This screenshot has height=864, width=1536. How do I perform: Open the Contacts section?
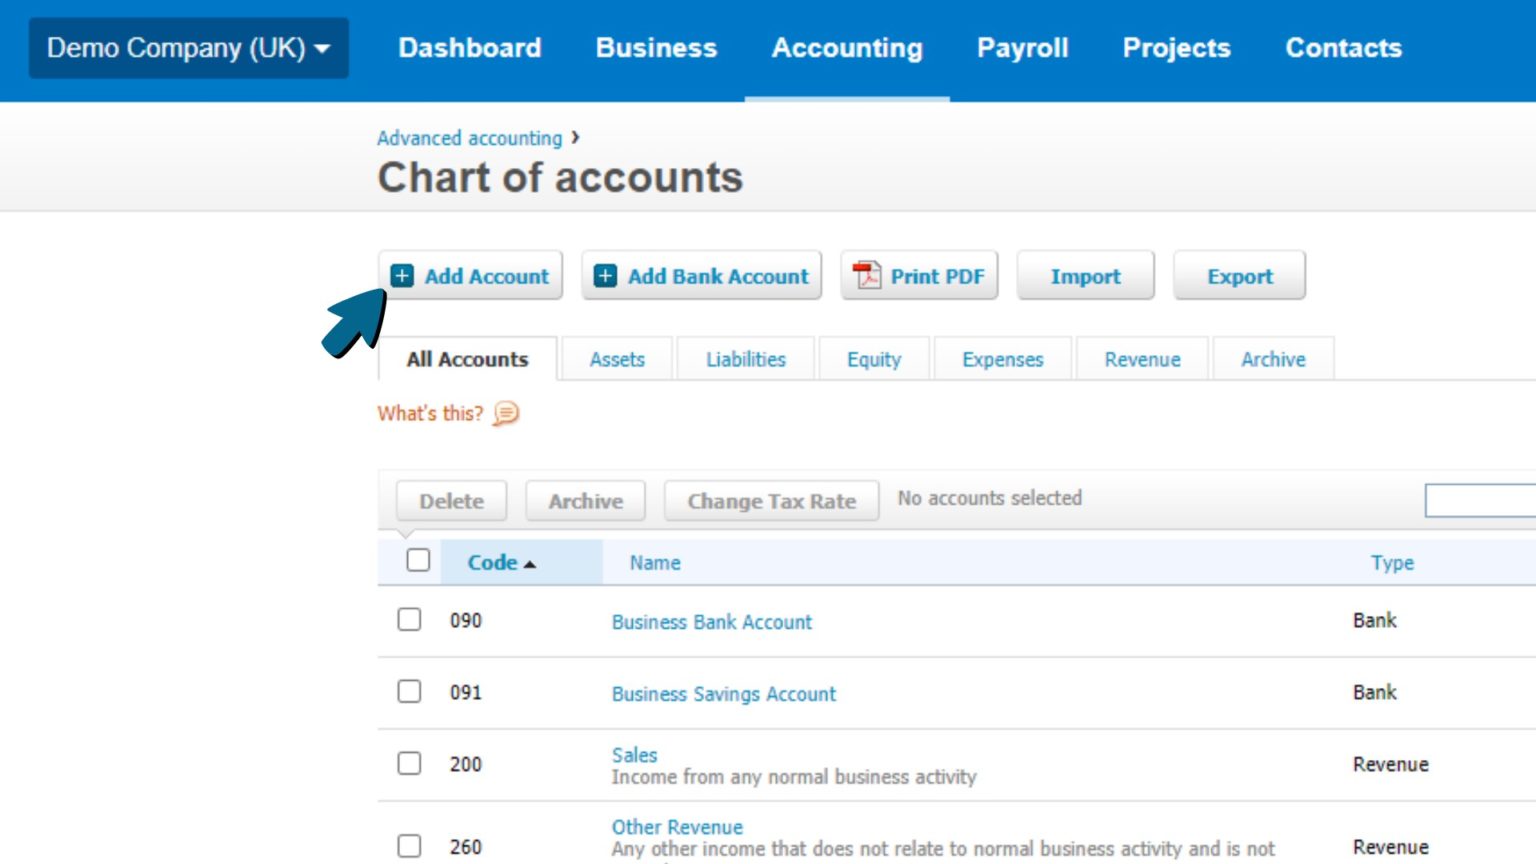pos(1343,48)
